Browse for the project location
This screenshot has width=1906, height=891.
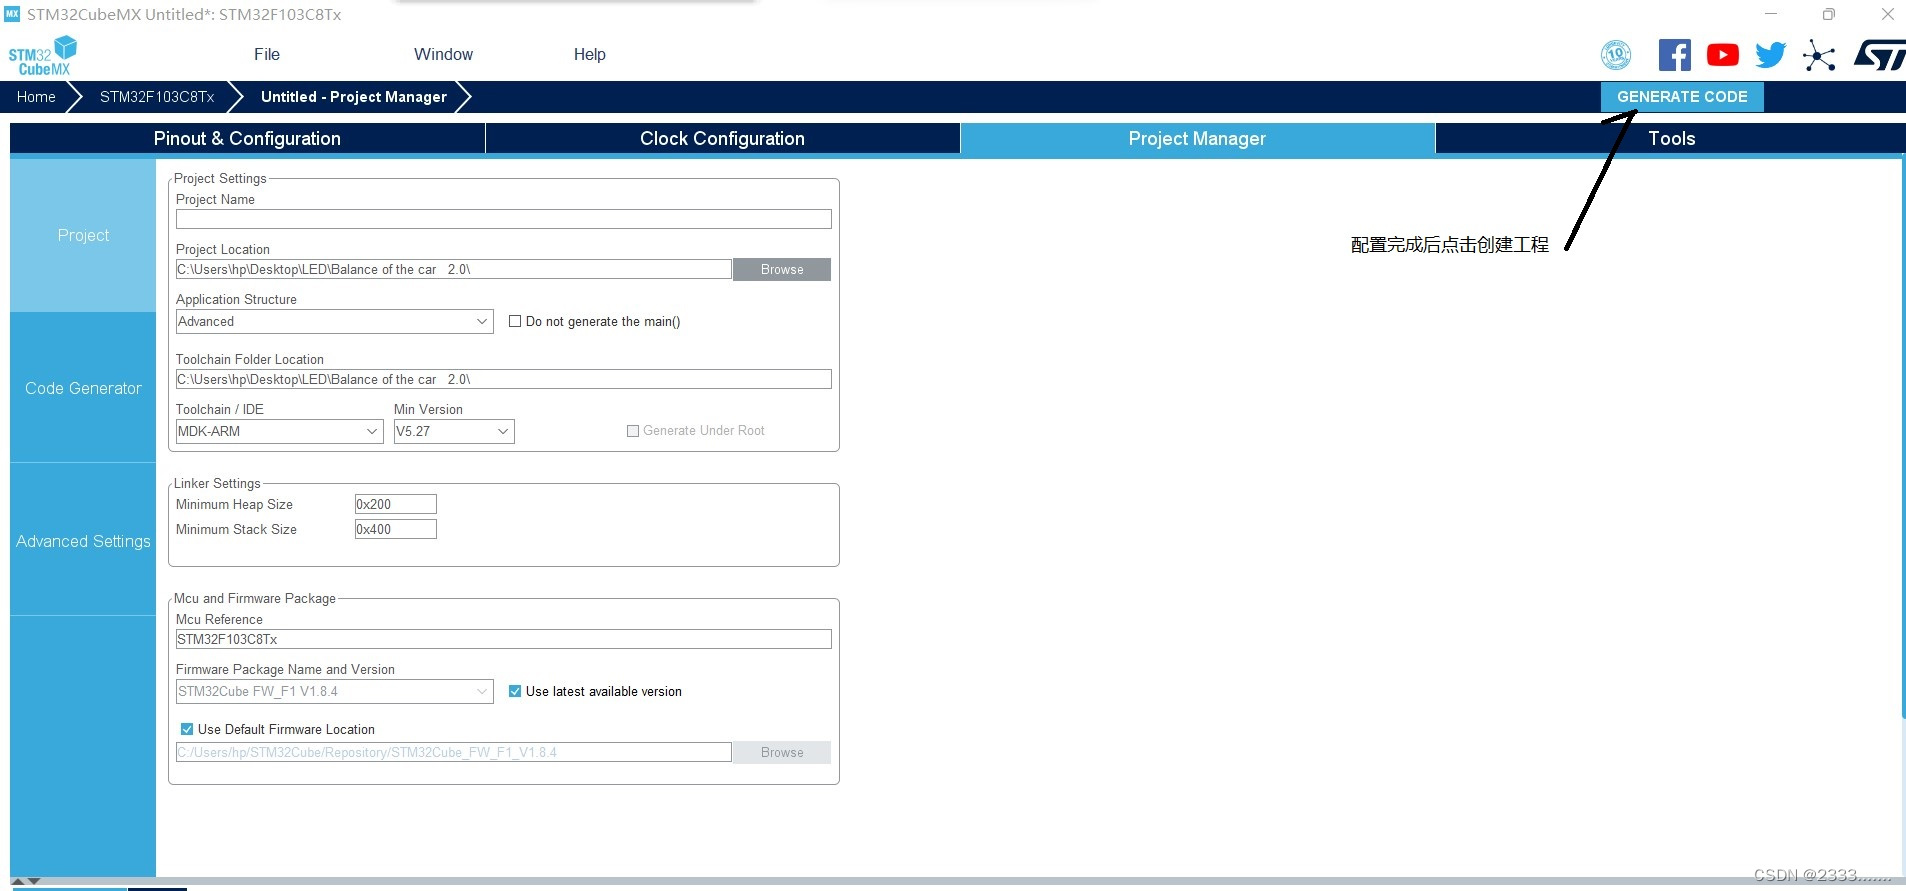tap(782, 270)
